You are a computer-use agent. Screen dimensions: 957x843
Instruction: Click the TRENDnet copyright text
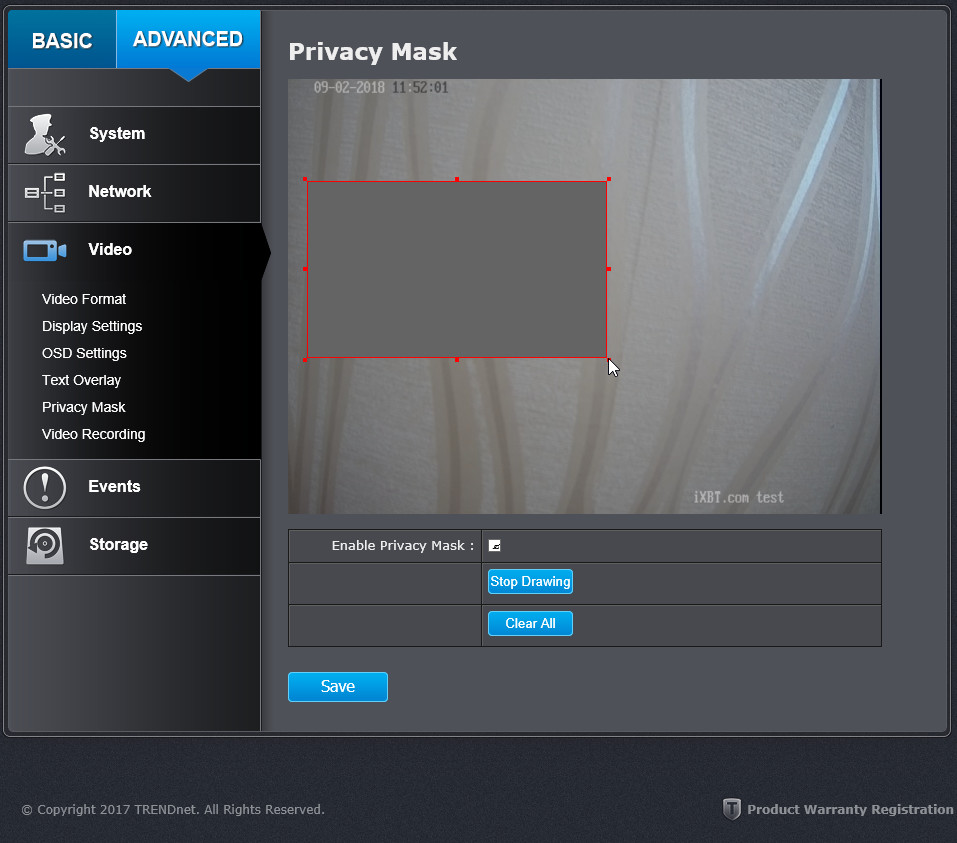tap(173, 809)
